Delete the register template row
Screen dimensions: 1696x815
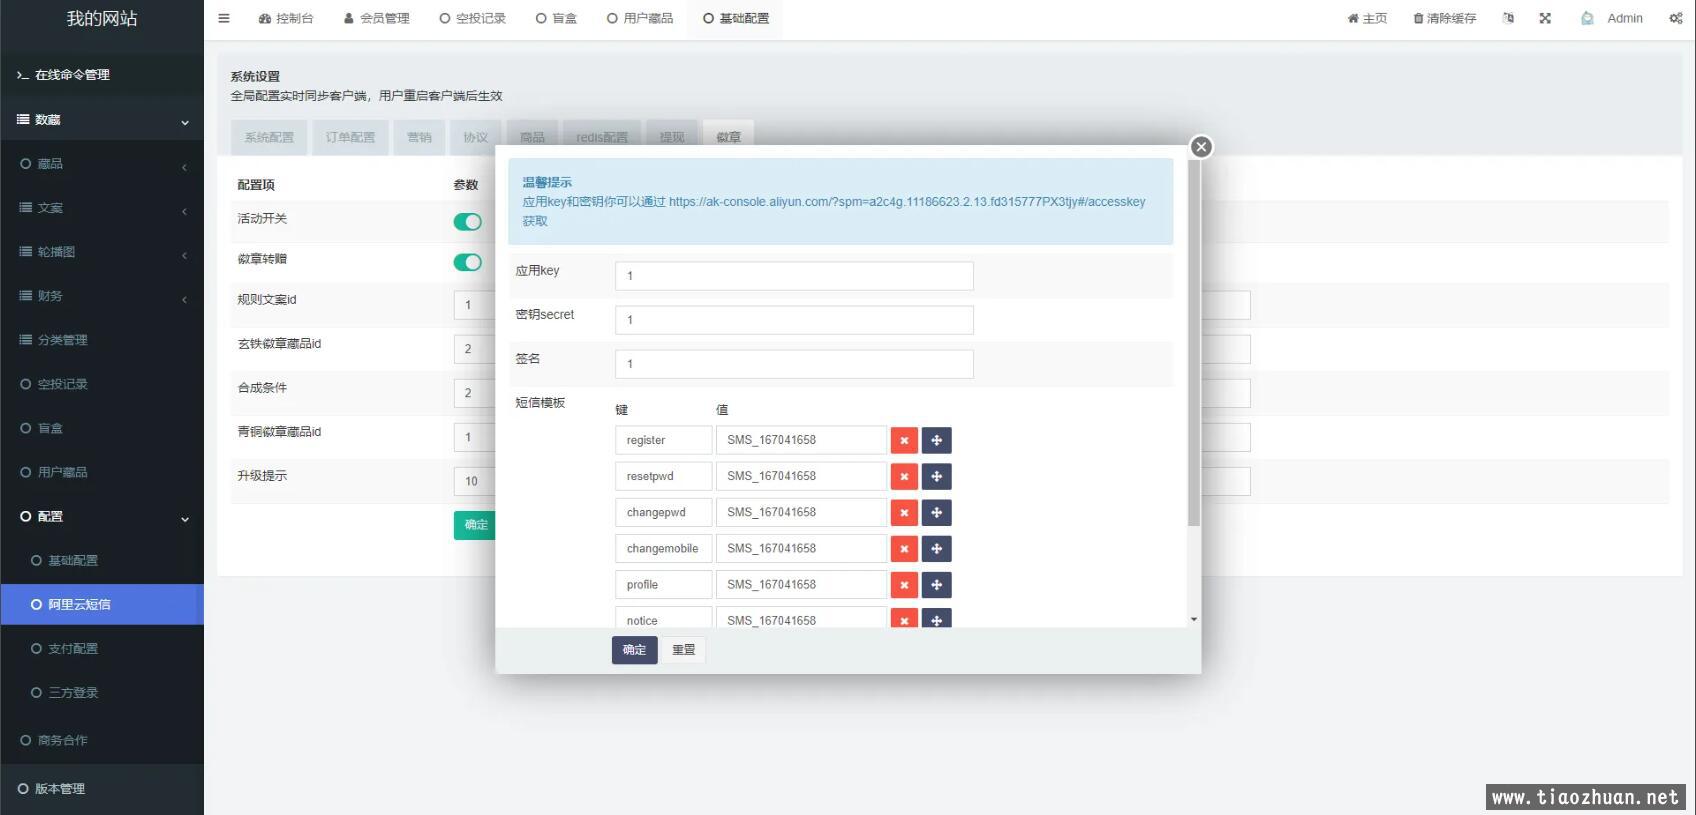pos(904,440)
